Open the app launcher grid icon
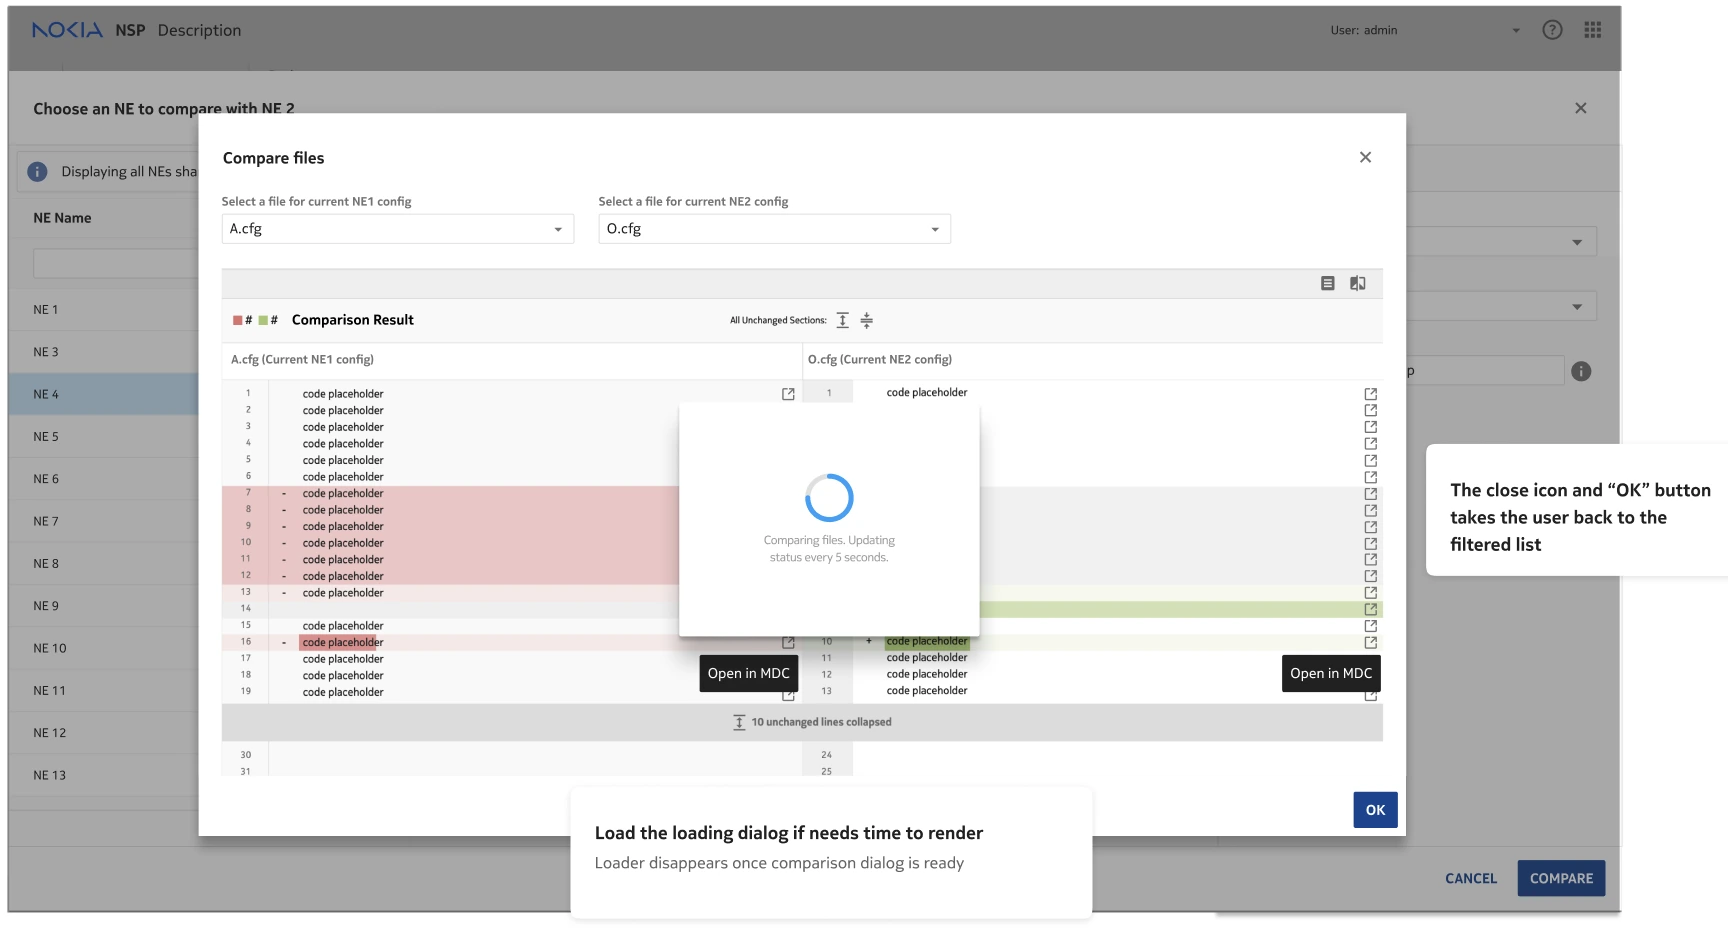Screen dimensions: 1728x938 (1593, 30)
